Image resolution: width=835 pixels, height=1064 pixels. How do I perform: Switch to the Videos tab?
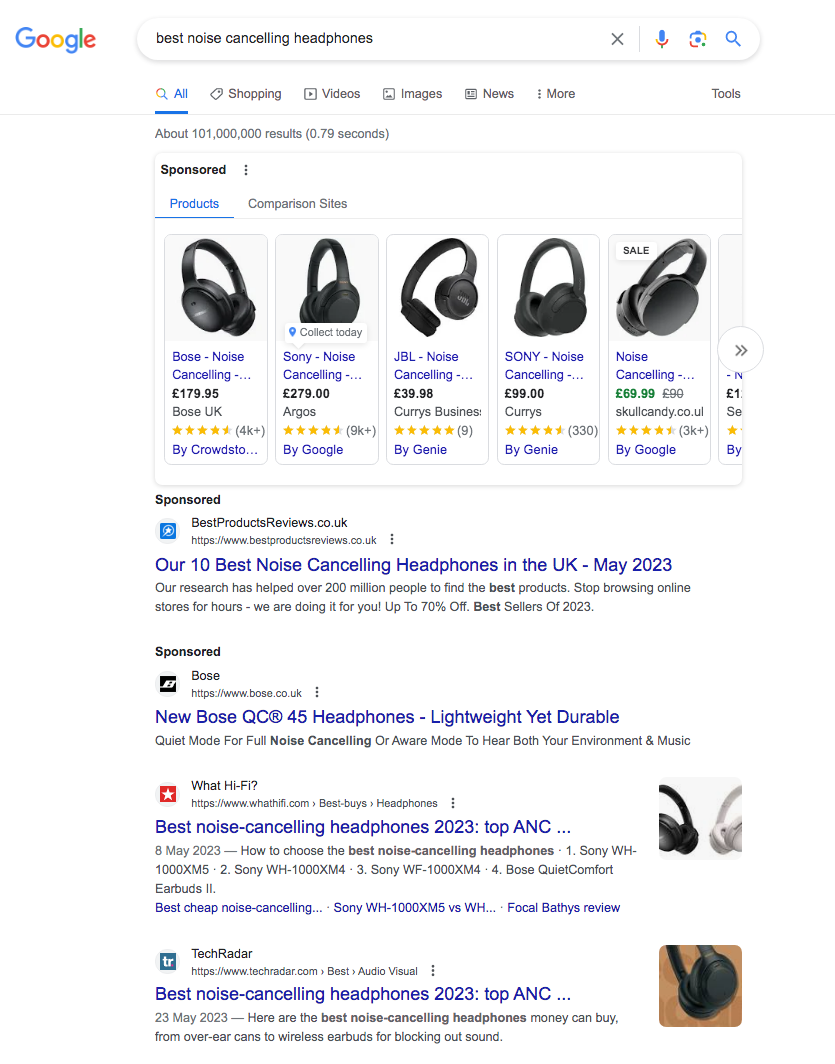coord(332,94)
